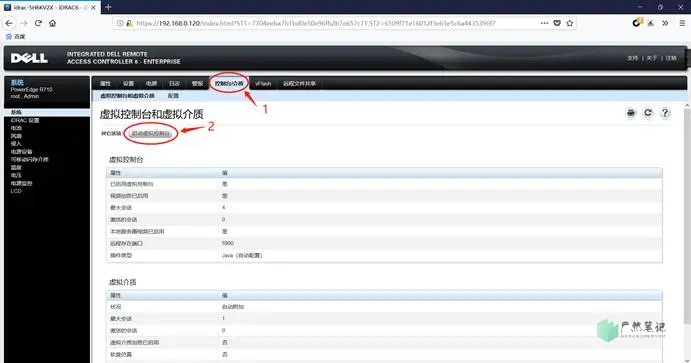Open the page actions three-dots menu

[x=544, y=23]
